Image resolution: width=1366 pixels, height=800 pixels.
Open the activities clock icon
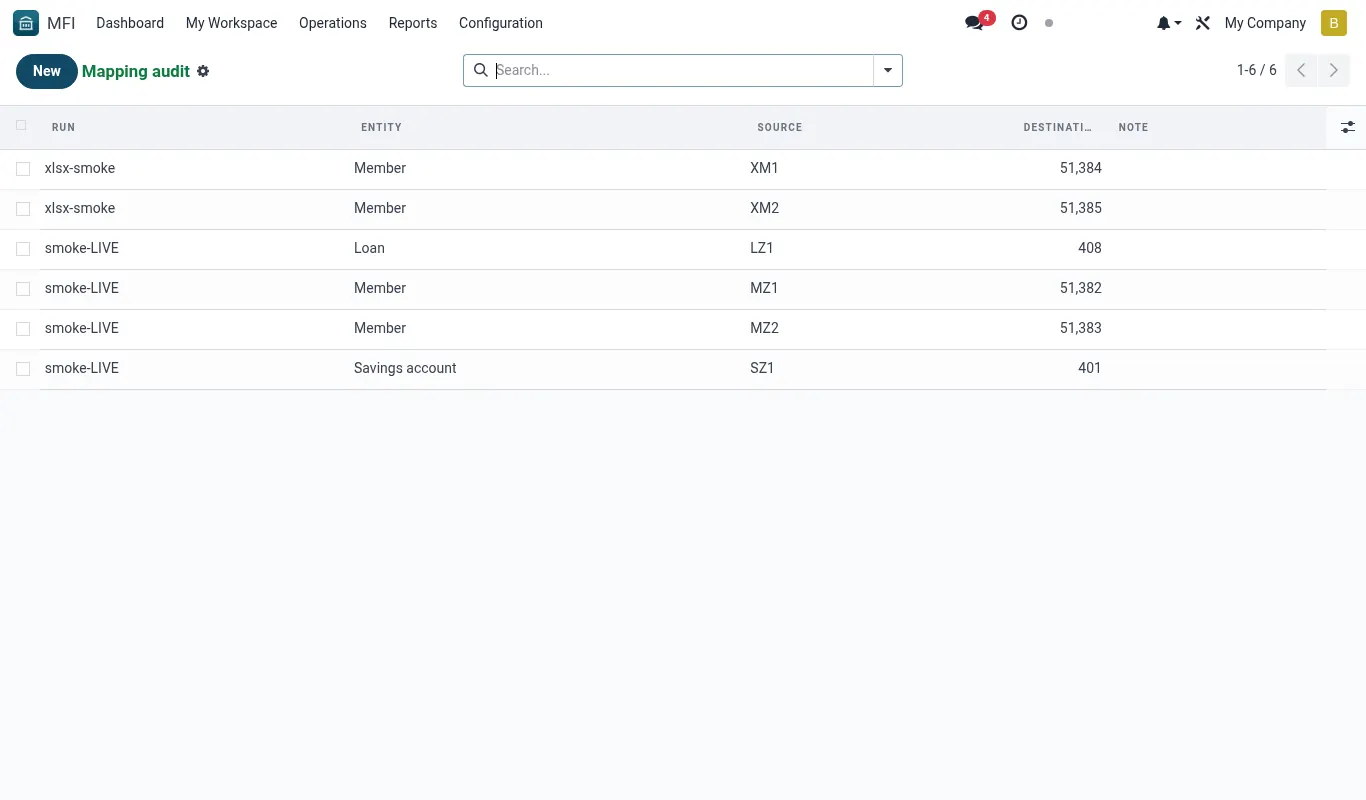[1019, 23]
